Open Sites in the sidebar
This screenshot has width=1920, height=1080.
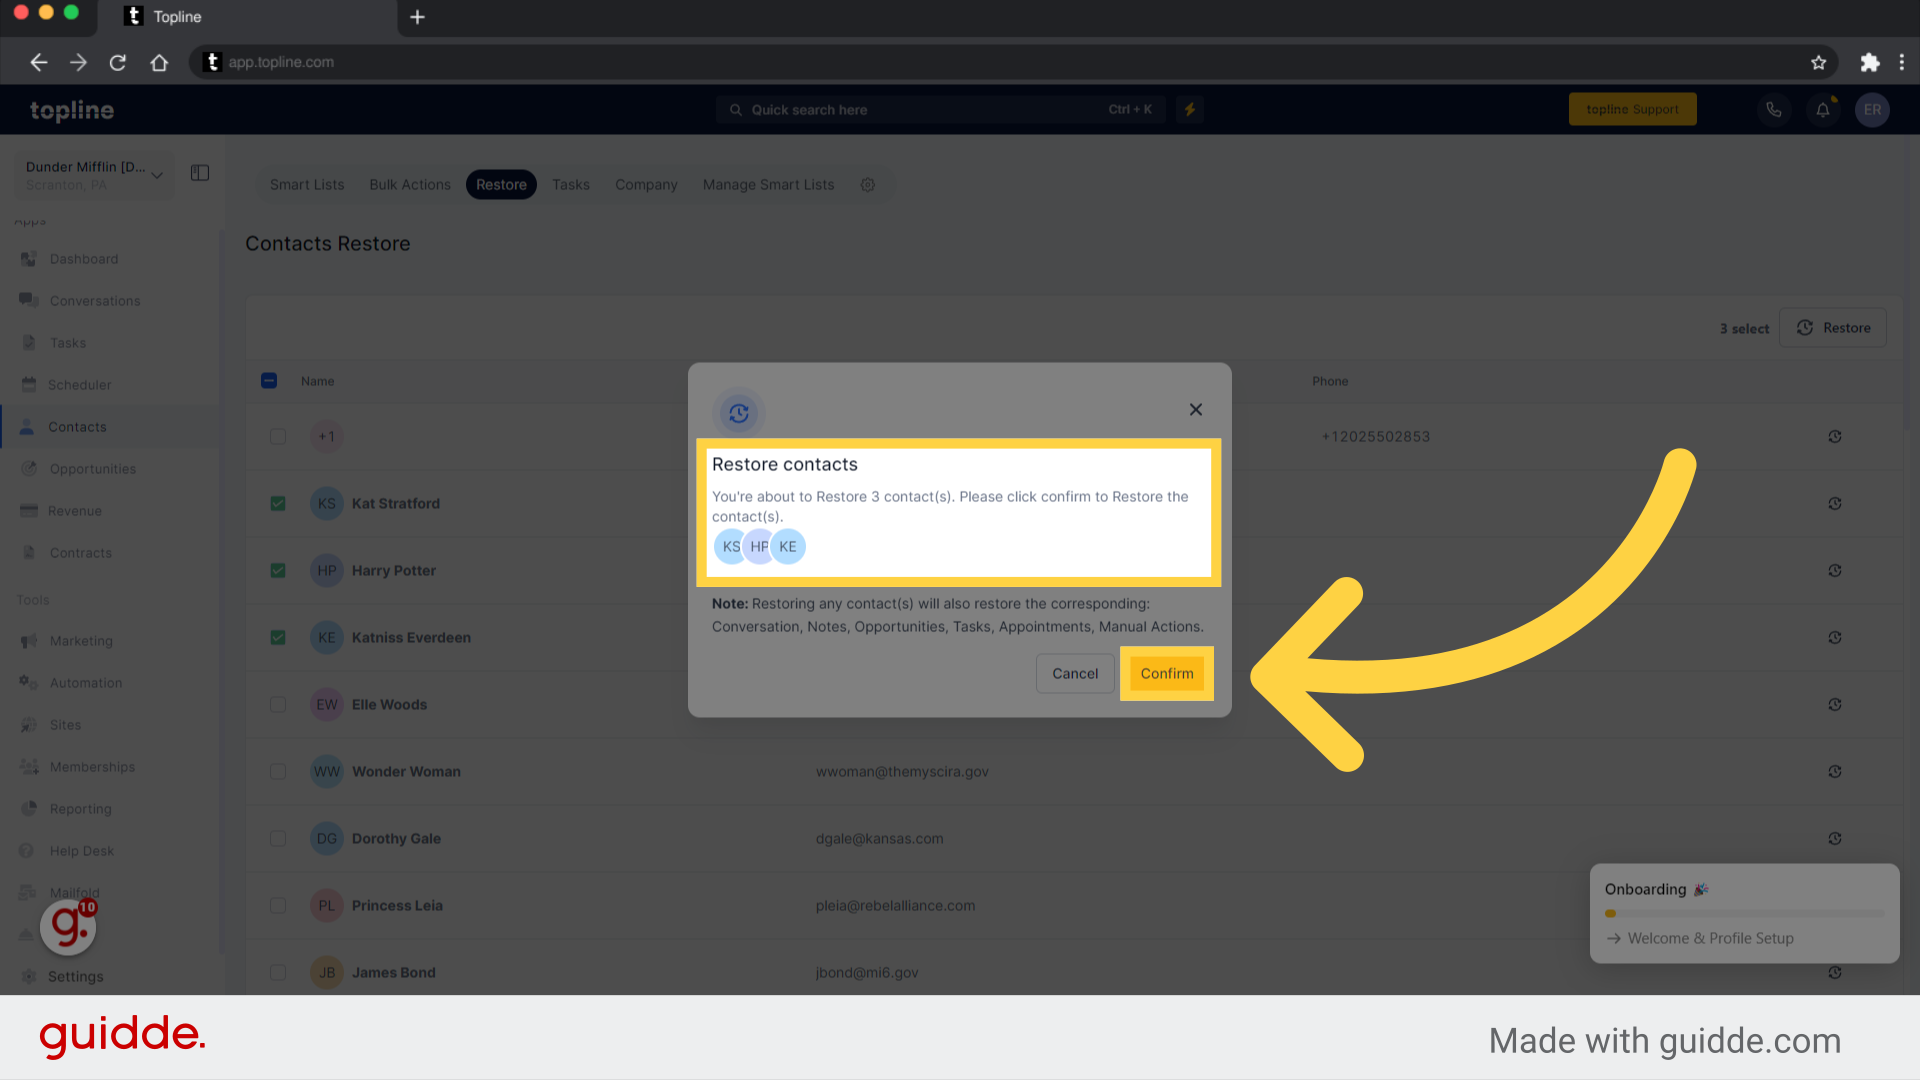pyautogui.click(x=65, y=725)
